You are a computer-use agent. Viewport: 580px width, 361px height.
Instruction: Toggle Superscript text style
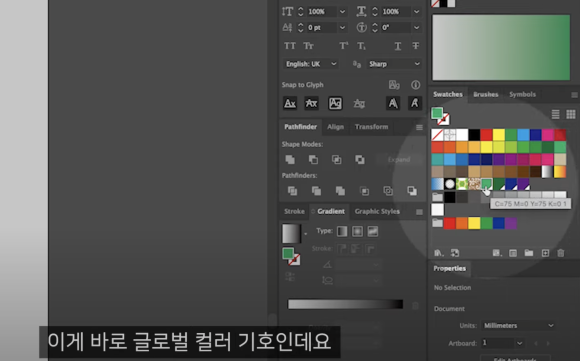pos(344,46)
